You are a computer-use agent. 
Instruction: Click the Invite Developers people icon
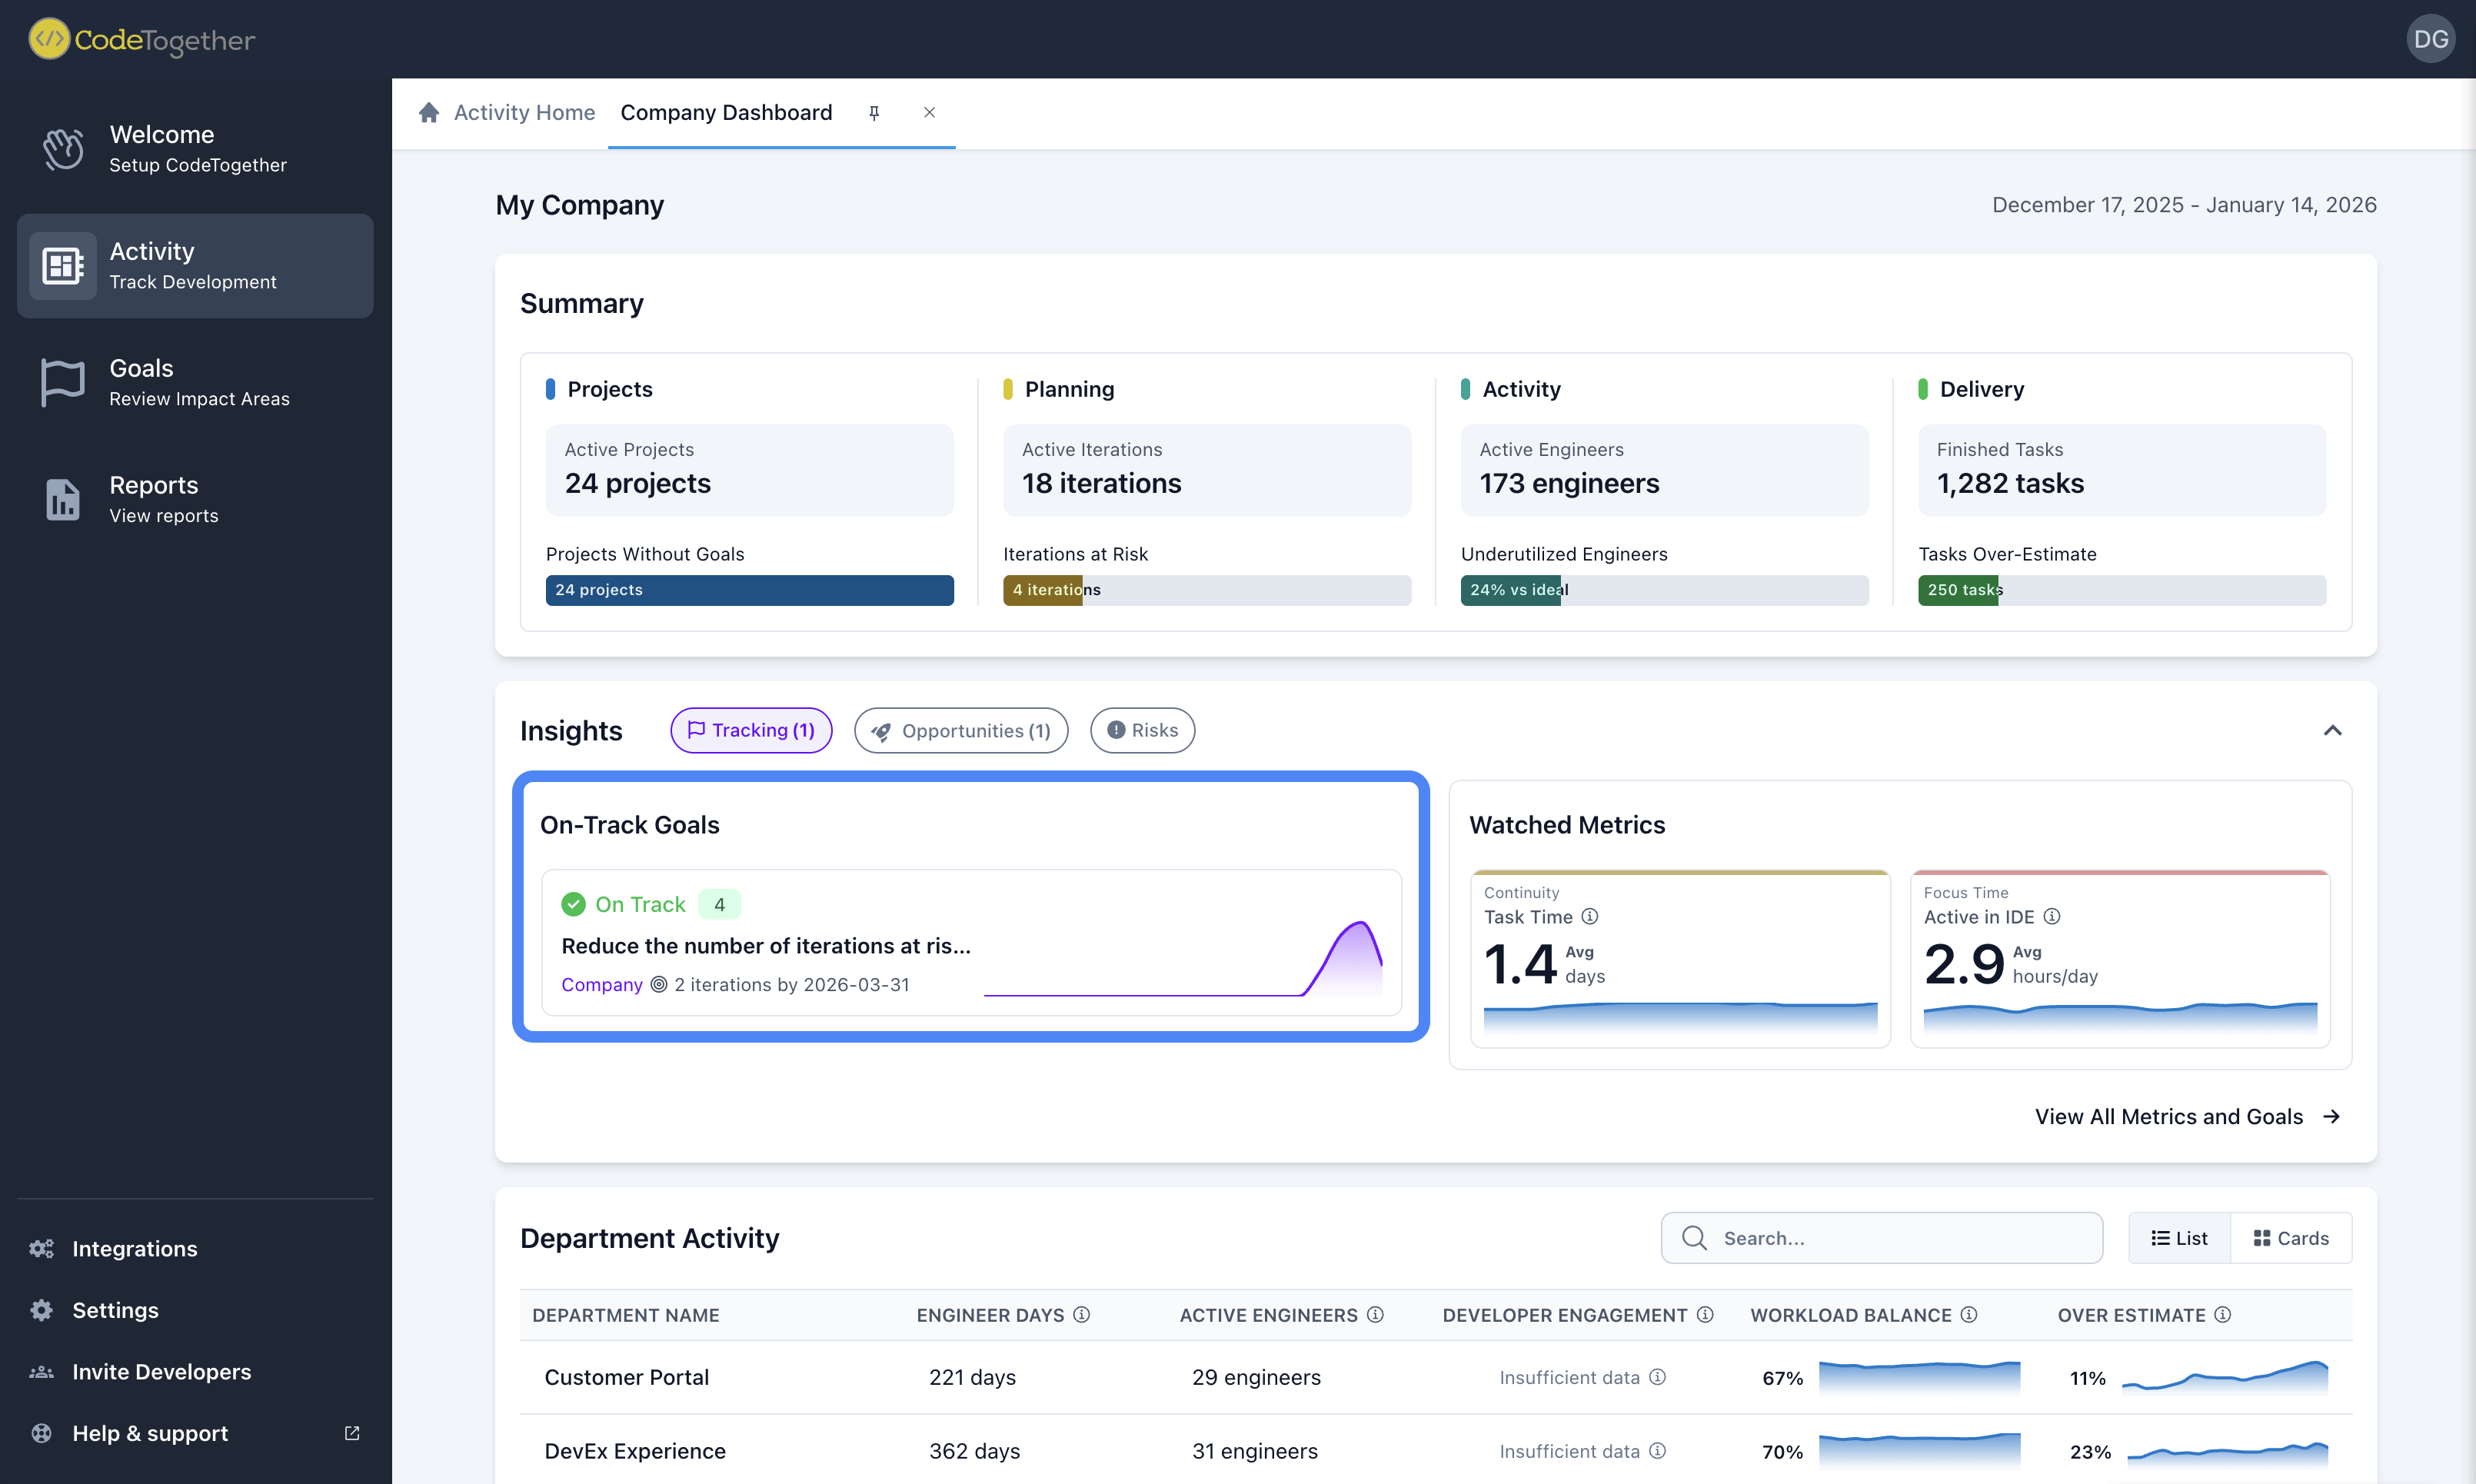point(41,1372)
